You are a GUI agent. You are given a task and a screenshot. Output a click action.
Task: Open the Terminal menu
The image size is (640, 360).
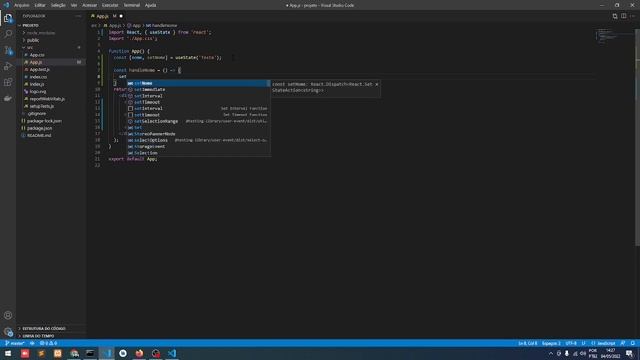click(x=132, y=5)
